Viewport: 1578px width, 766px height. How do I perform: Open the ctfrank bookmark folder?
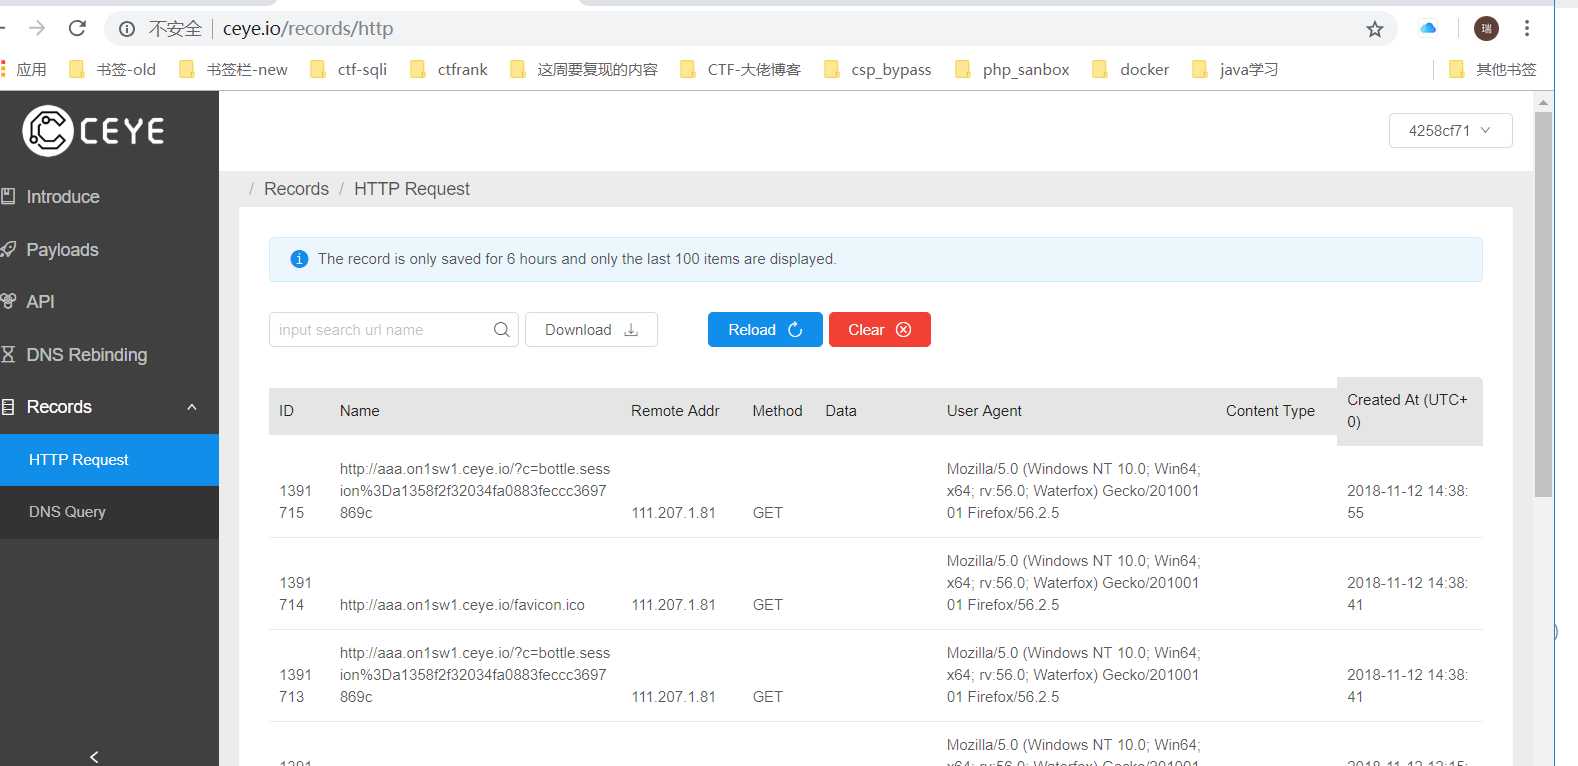449,69
